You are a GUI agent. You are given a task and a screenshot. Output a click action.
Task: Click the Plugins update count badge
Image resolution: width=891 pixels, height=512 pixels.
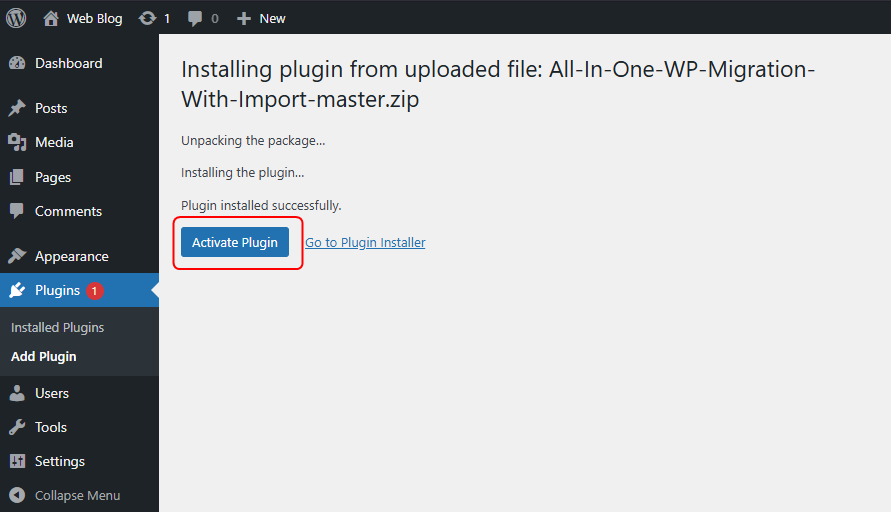tap(94, 291)
